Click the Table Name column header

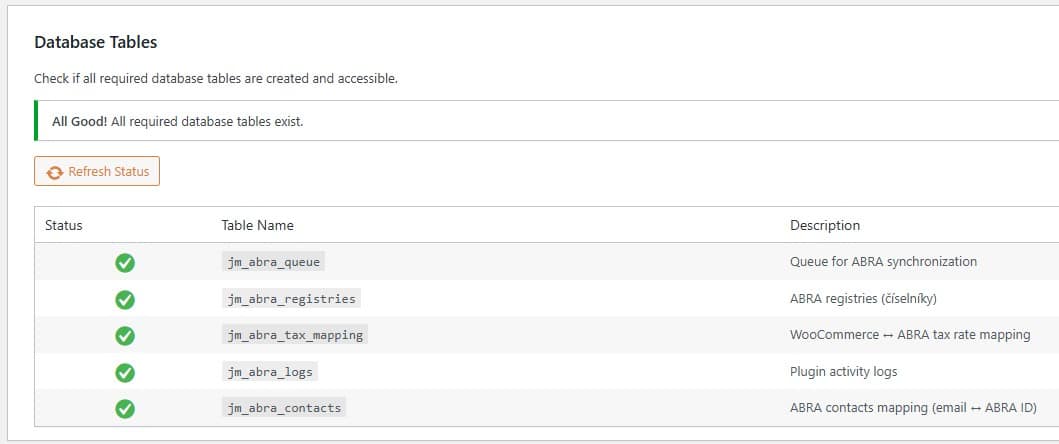[257, 226]
